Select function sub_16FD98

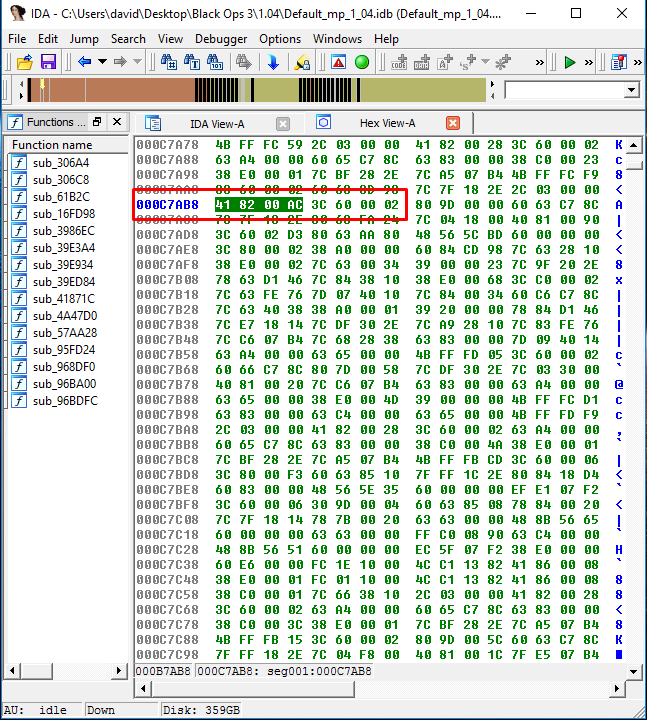click(x=64, y=214)
